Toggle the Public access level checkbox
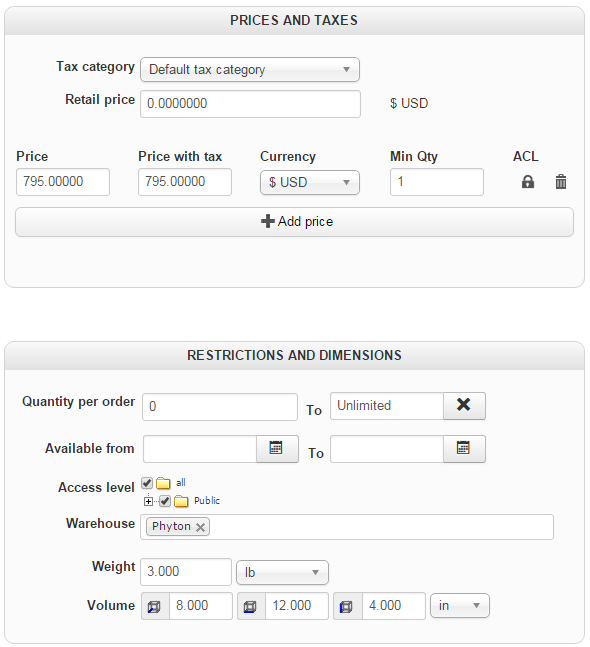Screen dimensions: 590x647 (165, 501)
